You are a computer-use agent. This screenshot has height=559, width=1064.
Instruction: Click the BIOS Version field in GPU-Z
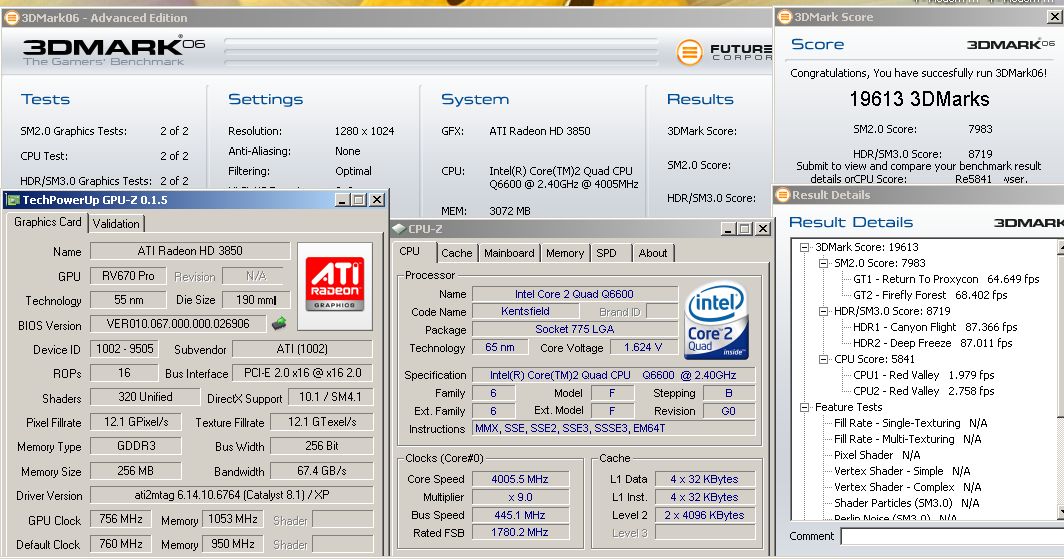[178, 324]
